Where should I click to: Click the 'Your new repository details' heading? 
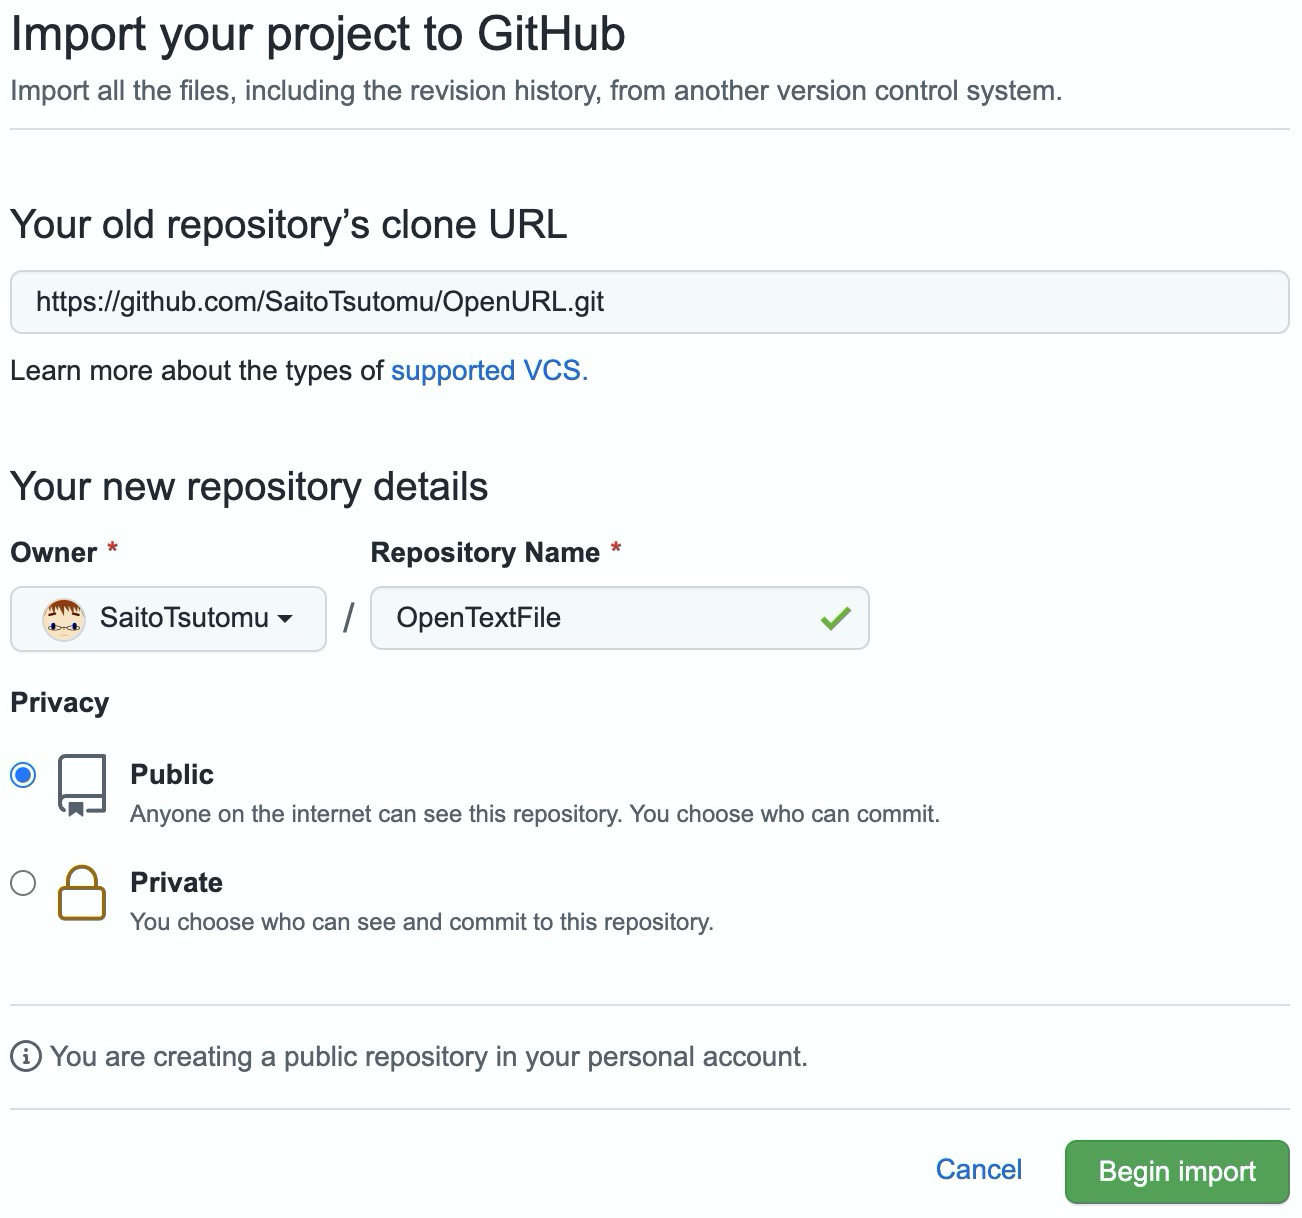tap(249, 487)
